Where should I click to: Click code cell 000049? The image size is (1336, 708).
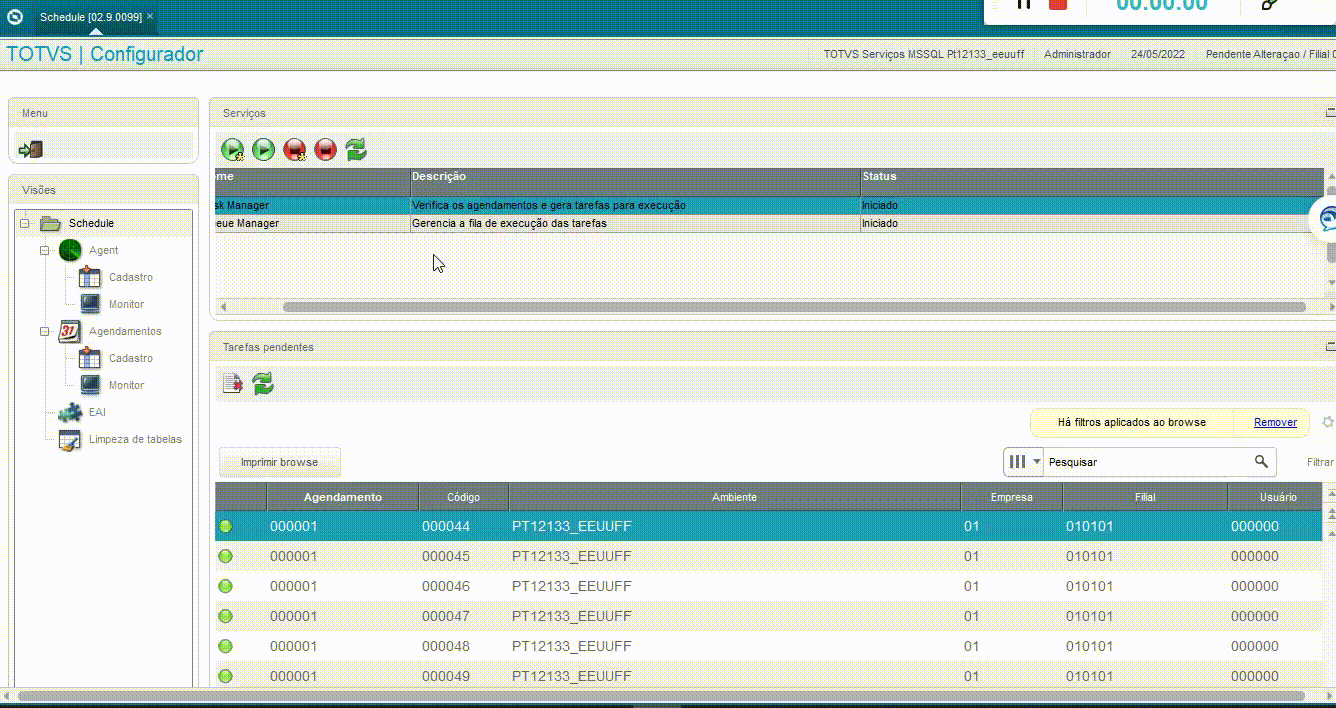coord(446,676)
